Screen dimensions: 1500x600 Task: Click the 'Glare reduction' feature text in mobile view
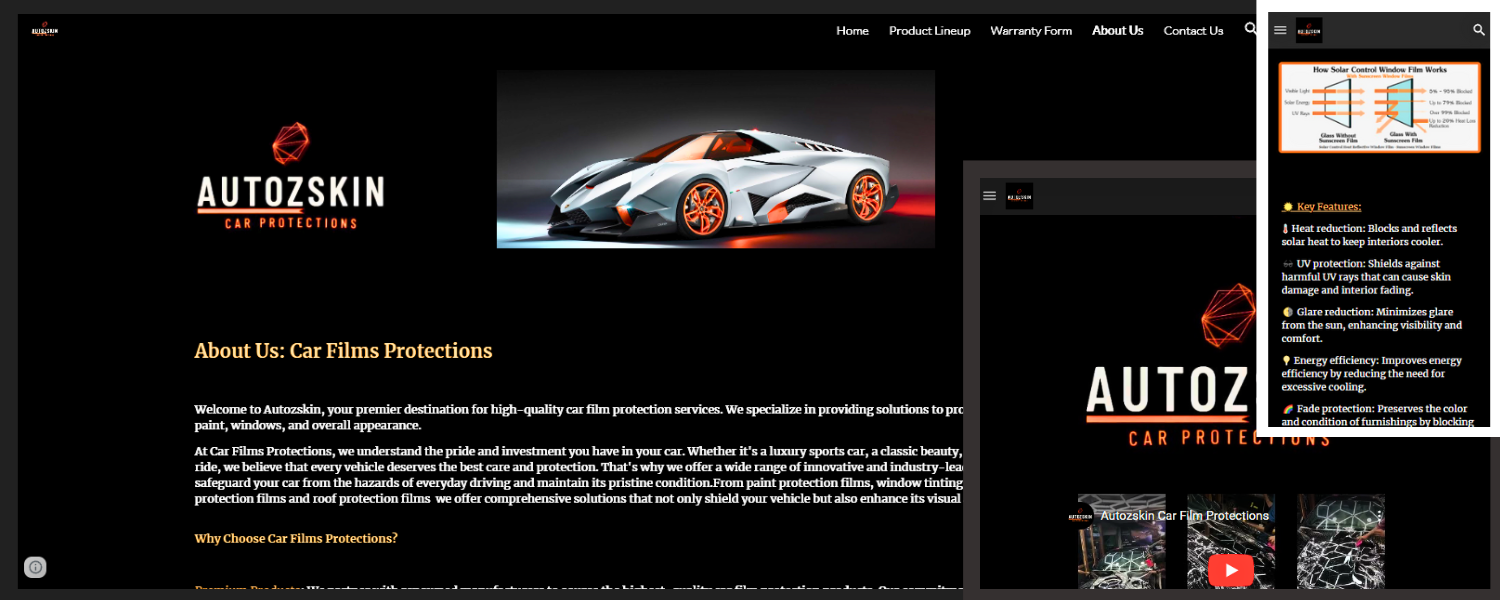(x=1372, y=325)
